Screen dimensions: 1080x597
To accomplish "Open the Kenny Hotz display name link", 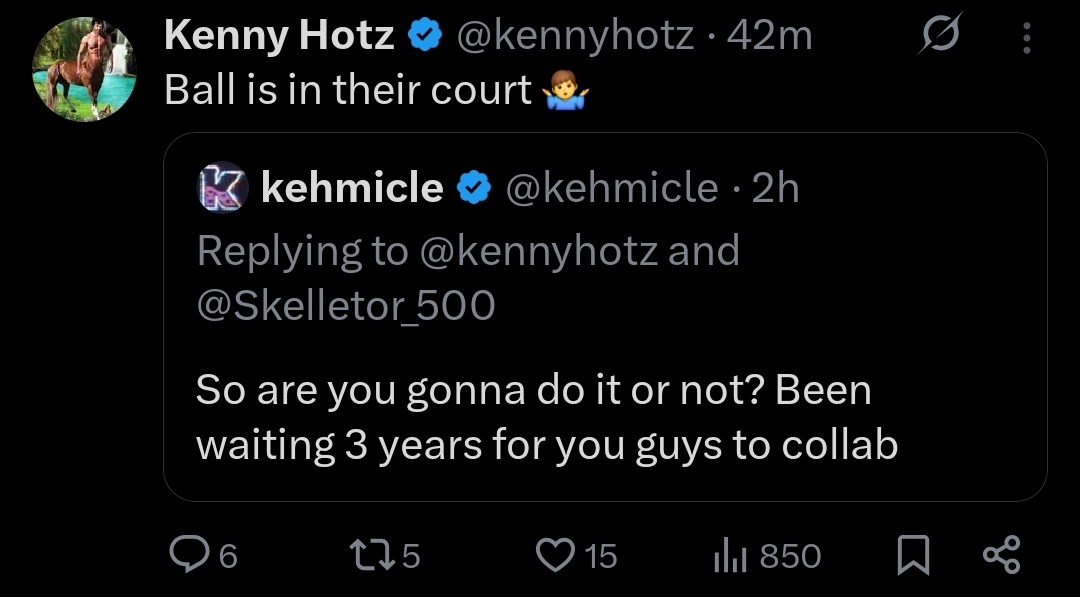I will pyautogui.click(x=279, y=37).
